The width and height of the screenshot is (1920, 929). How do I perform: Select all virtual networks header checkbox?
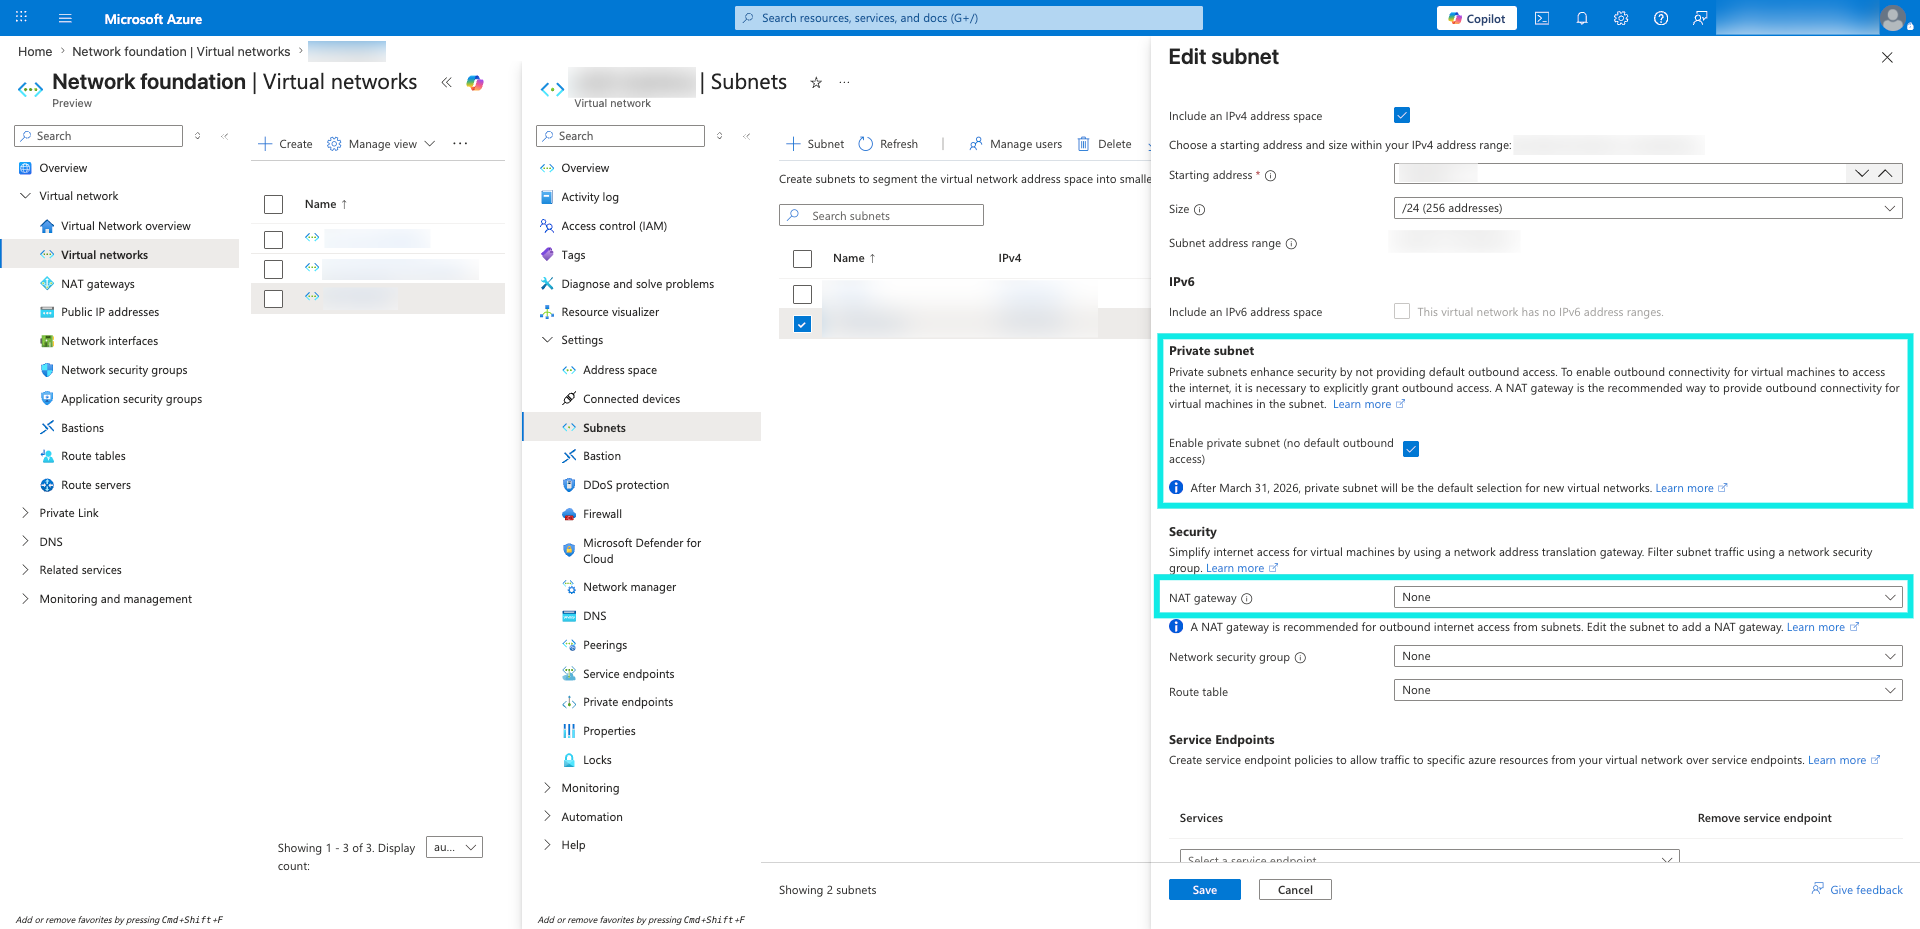(273, 204)
